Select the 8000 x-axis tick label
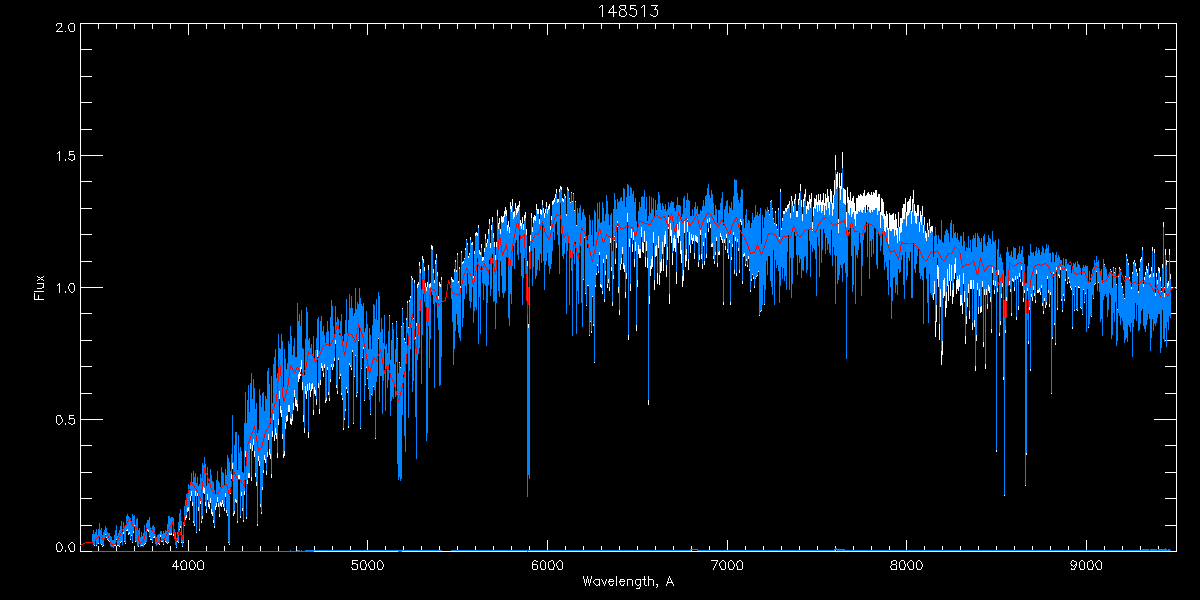Screen dimensions: 1200x600 [x=907, y=565]
